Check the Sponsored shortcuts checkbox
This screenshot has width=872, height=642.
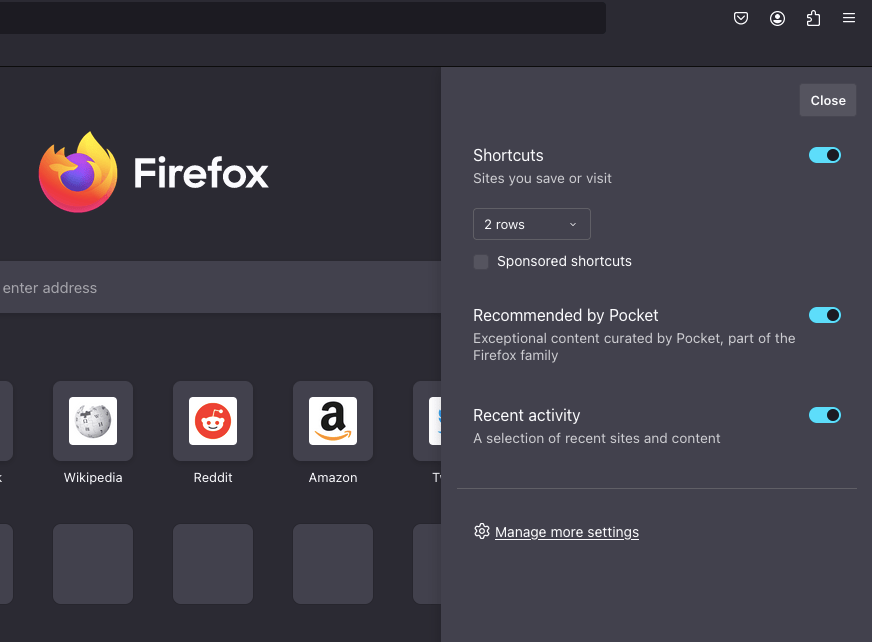click(481, 261)
